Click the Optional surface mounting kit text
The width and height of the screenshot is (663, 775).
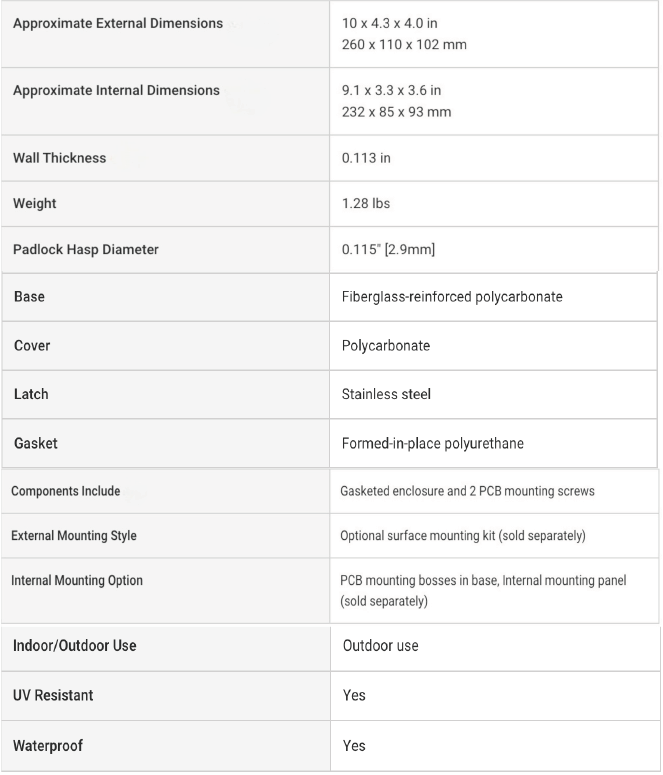coord(463,536)
